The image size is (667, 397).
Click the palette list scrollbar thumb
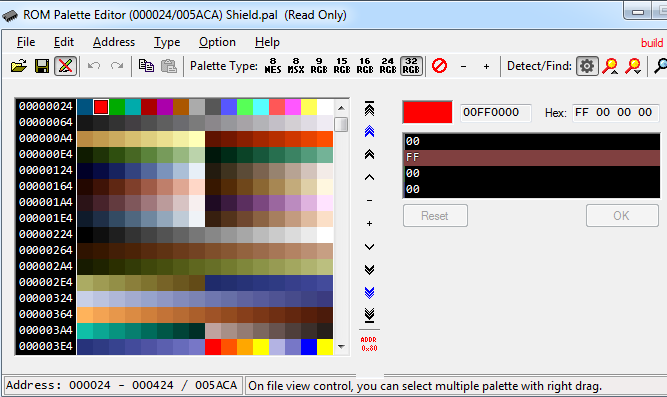click(x=341, y=125)
